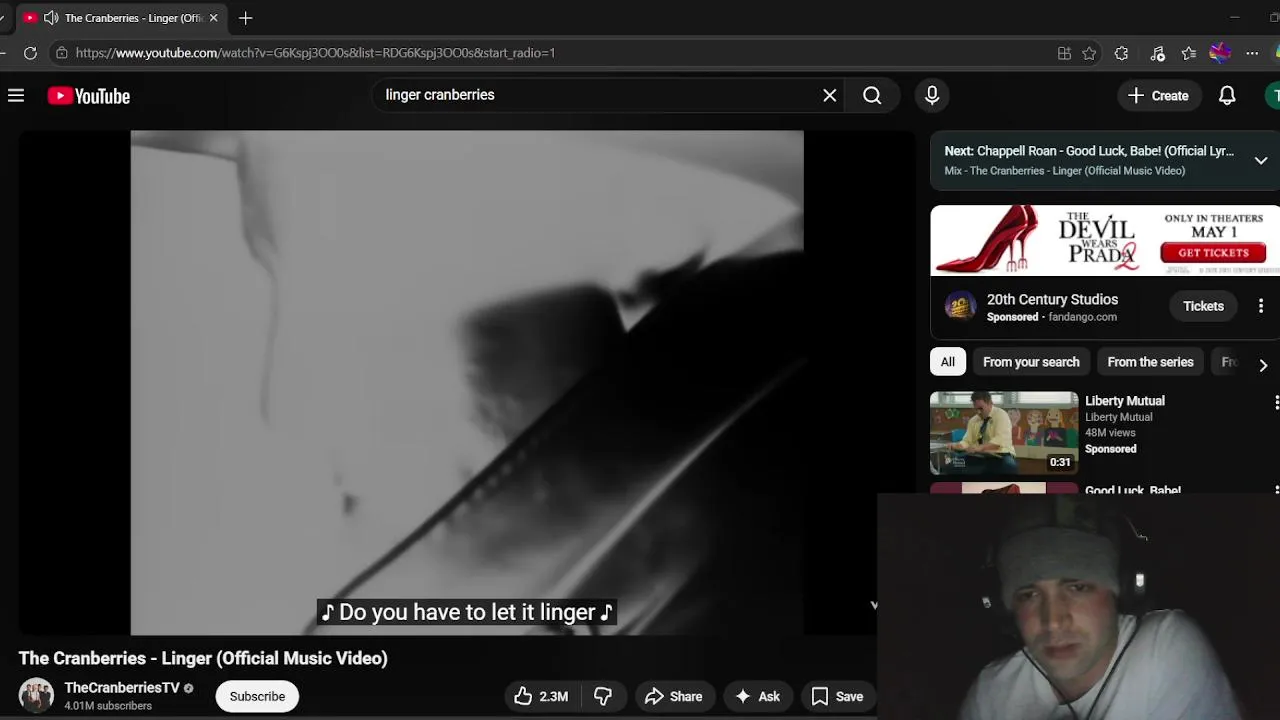Viewport: 1280px width, 720px height.
Task: Open TheCranberriesTV channel avatar
Action: [x=36, y=695]
